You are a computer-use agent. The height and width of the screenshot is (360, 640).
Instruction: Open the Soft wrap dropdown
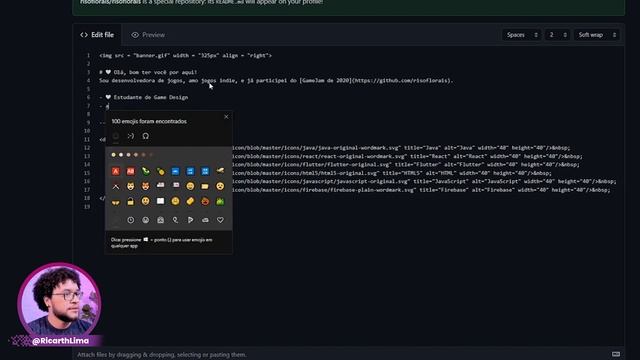(596, 35)
